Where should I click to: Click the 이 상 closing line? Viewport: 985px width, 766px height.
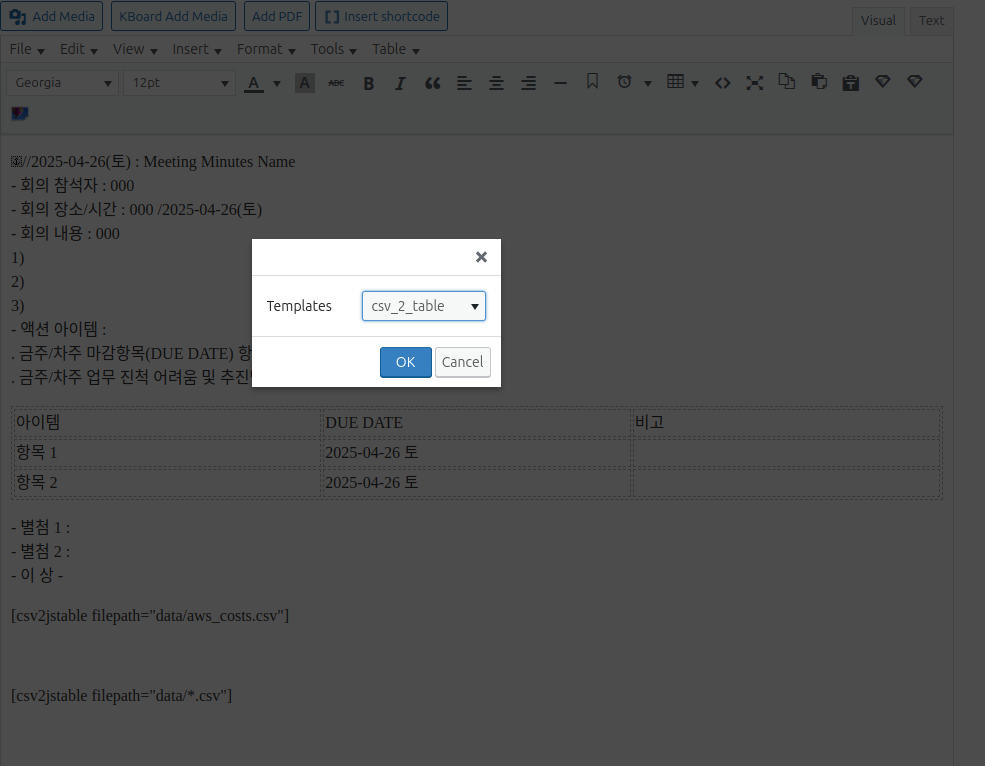[37, 575]
